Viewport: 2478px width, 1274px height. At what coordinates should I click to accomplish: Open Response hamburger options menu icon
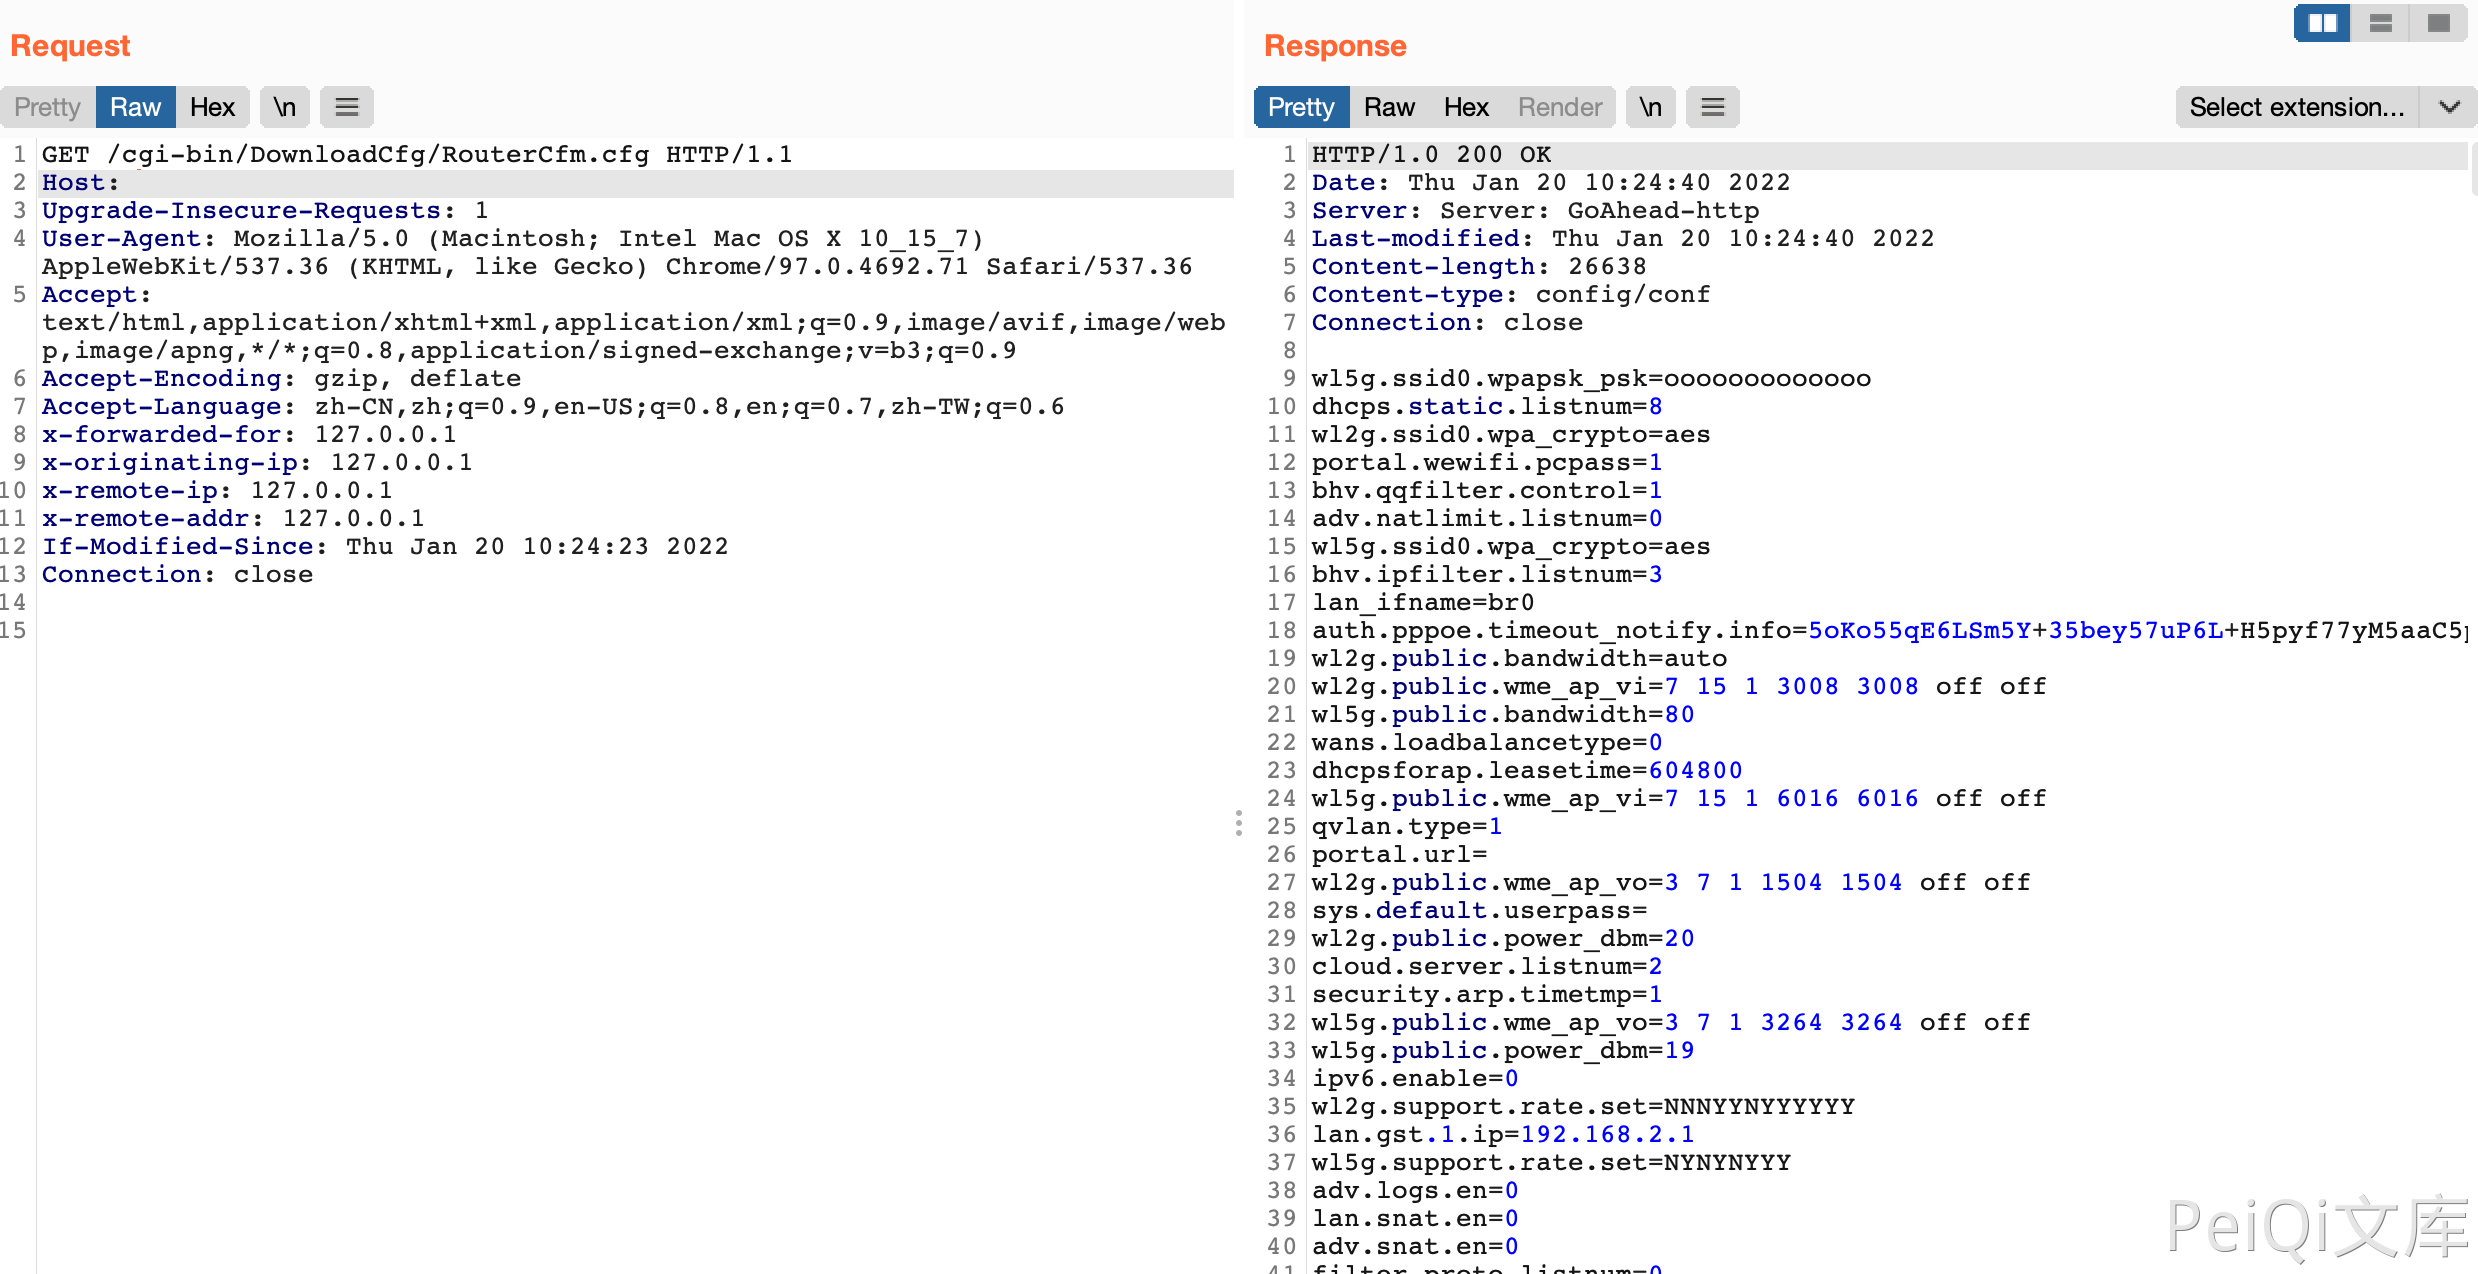tap(1712, 107)
